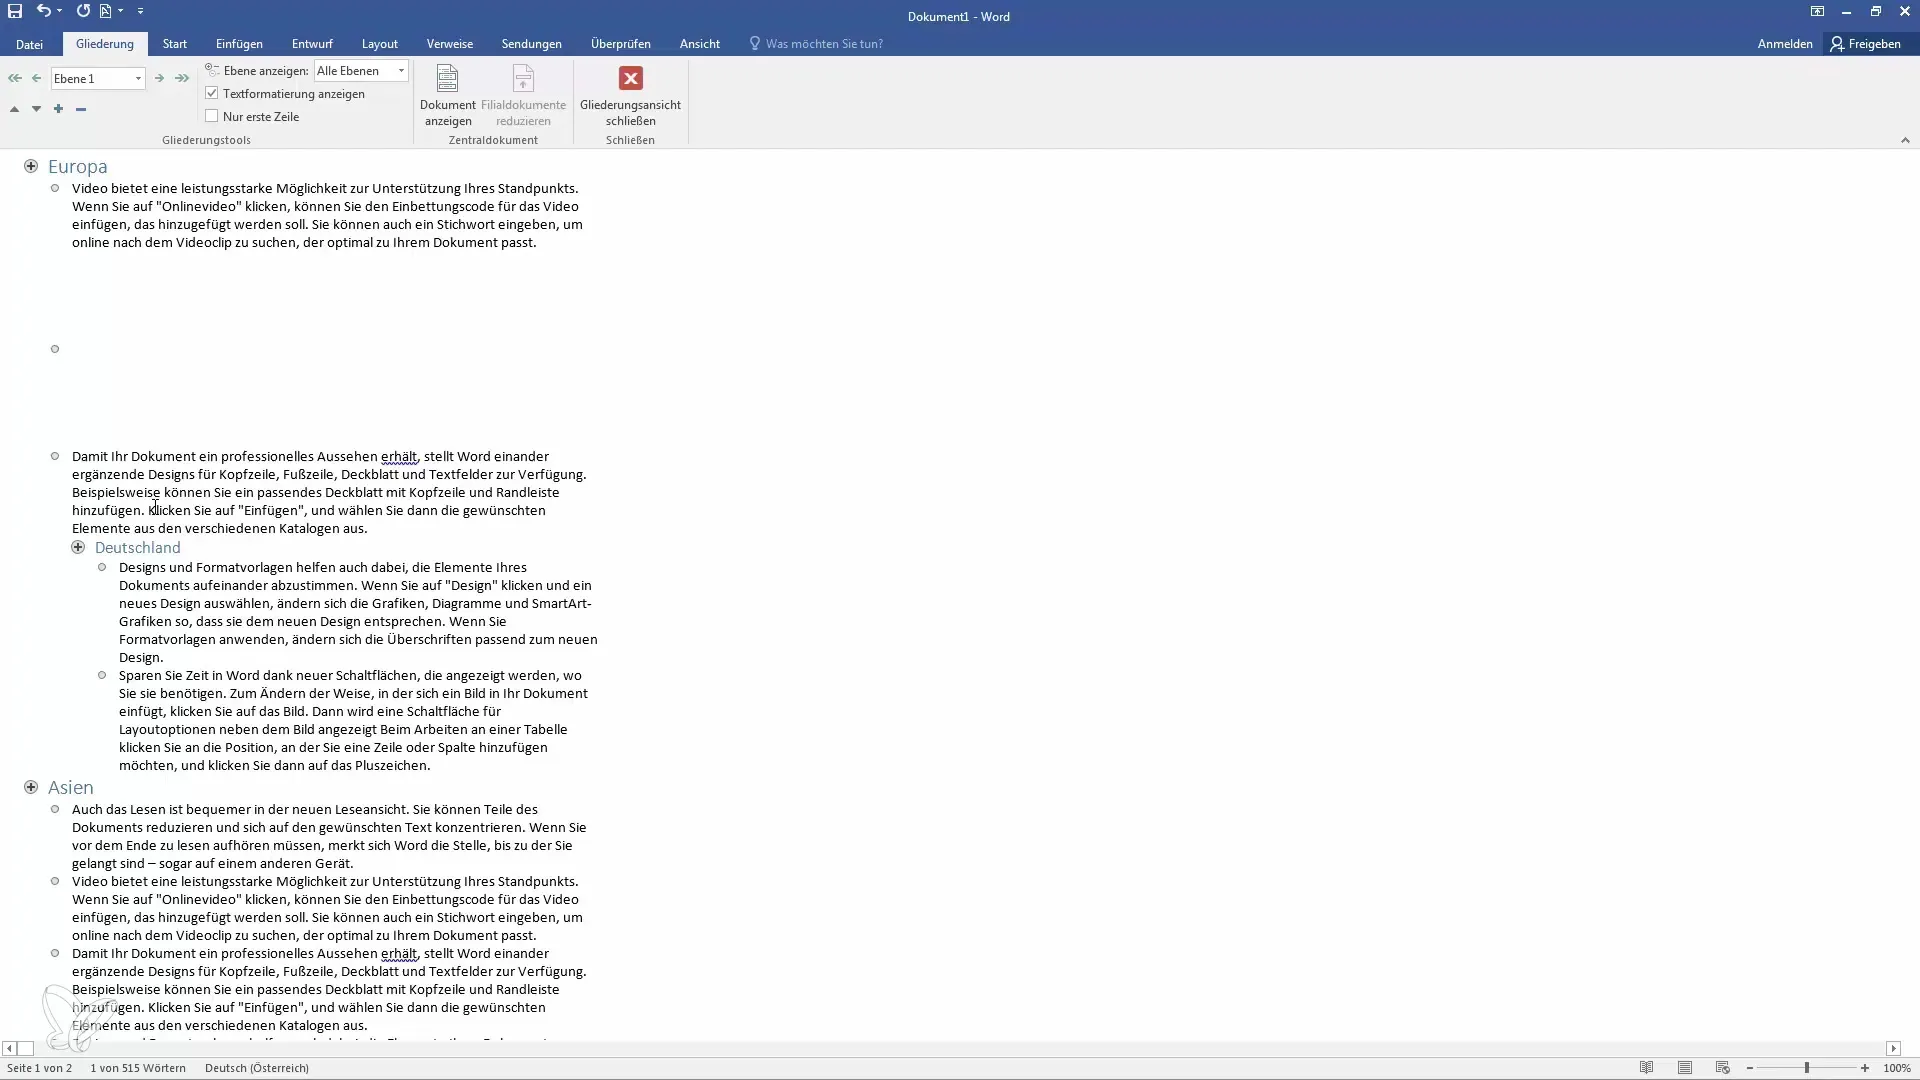Image resolution: width=1920 pixels, height=1080 pixels.
Task: Move selected outline item up
Action: (14, 109)
